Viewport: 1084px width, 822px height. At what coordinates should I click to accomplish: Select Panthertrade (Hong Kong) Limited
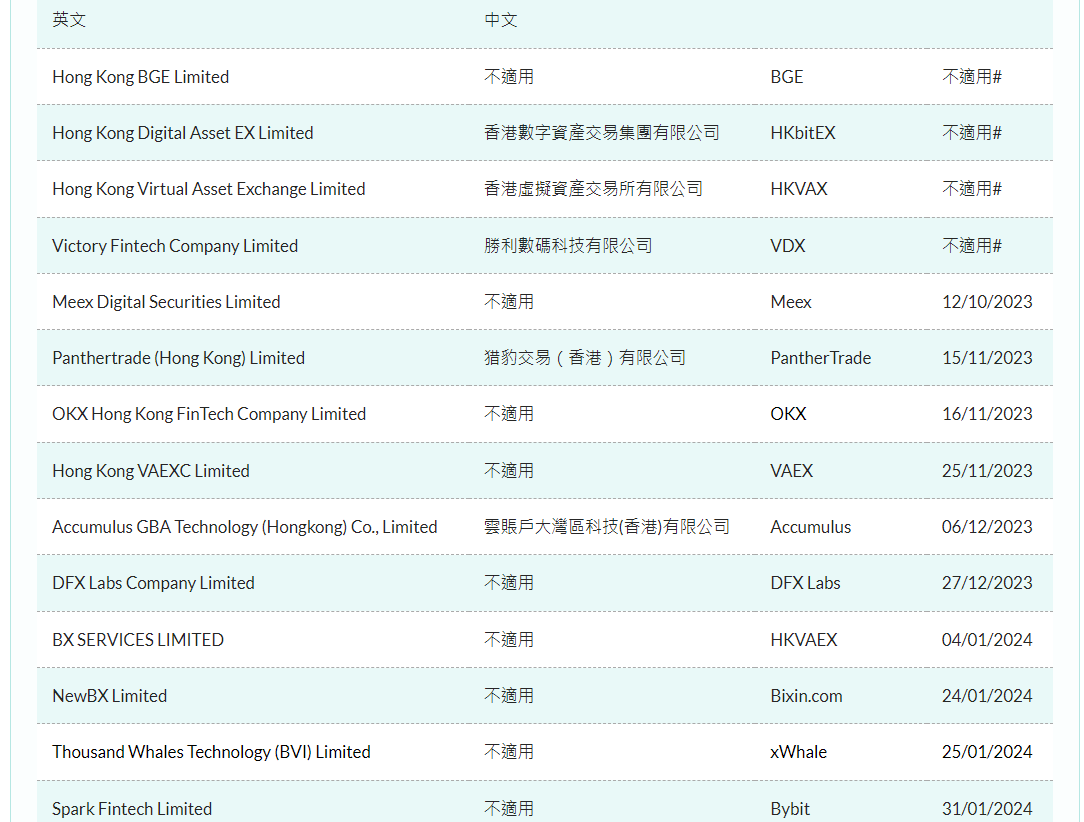[x=178, y=357]
